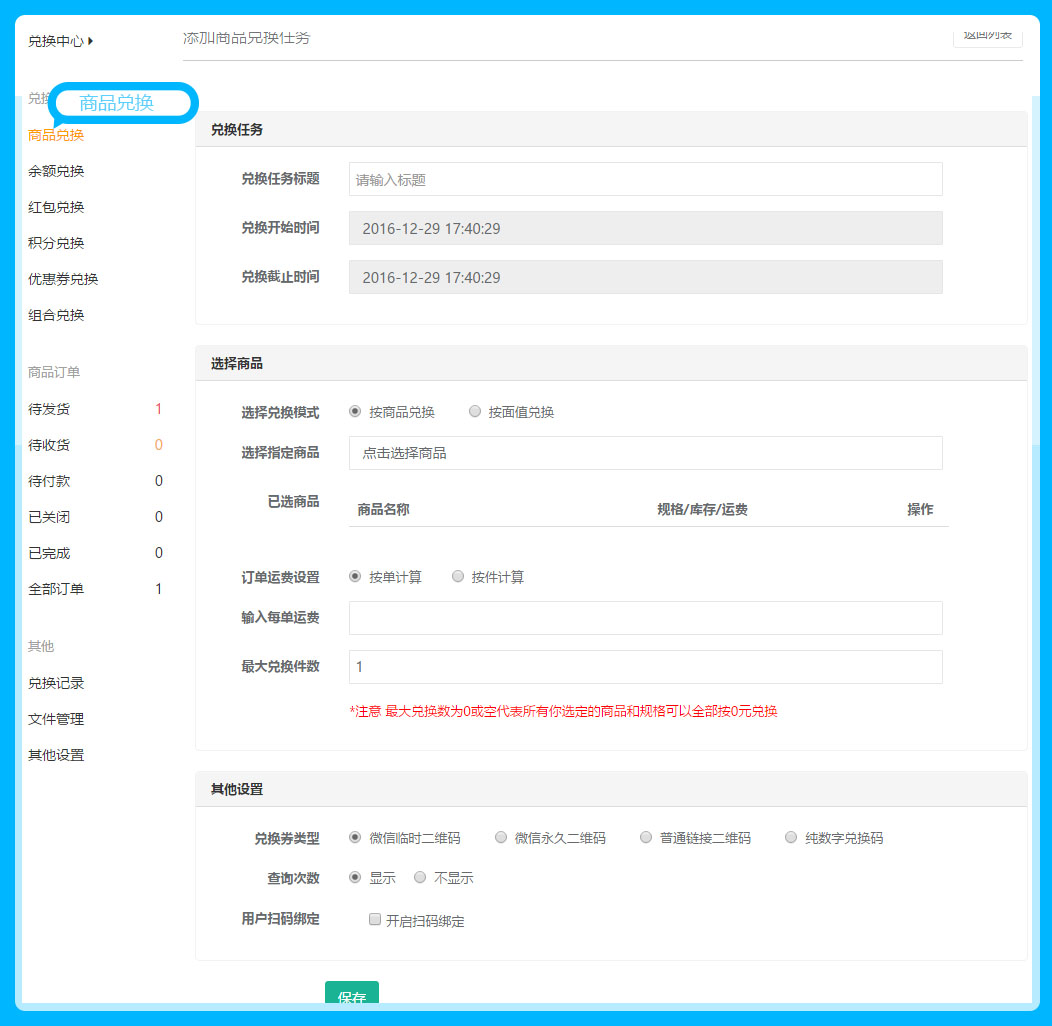Viewport: 1052px width, 1026px height.
Task: Open 优惠券兑换 sidebar item
Action: [63, 279]
